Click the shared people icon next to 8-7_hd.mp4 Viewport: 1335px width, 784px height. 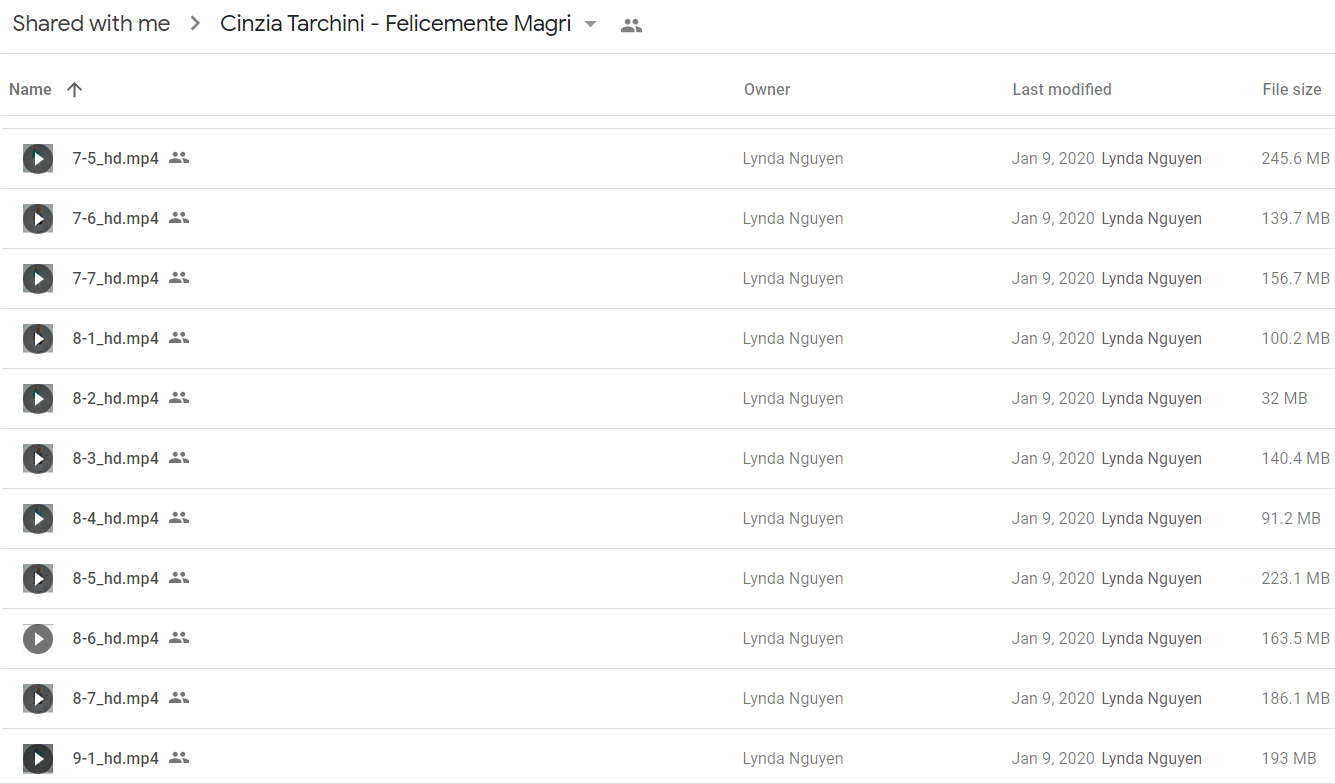click(x=179, y=698)
